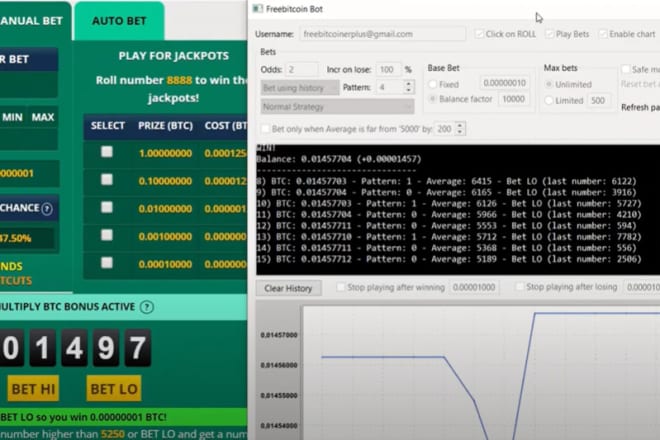Select the Limited max bets option
This screenshot has width=660, height=440.
[x=548, y=101]
